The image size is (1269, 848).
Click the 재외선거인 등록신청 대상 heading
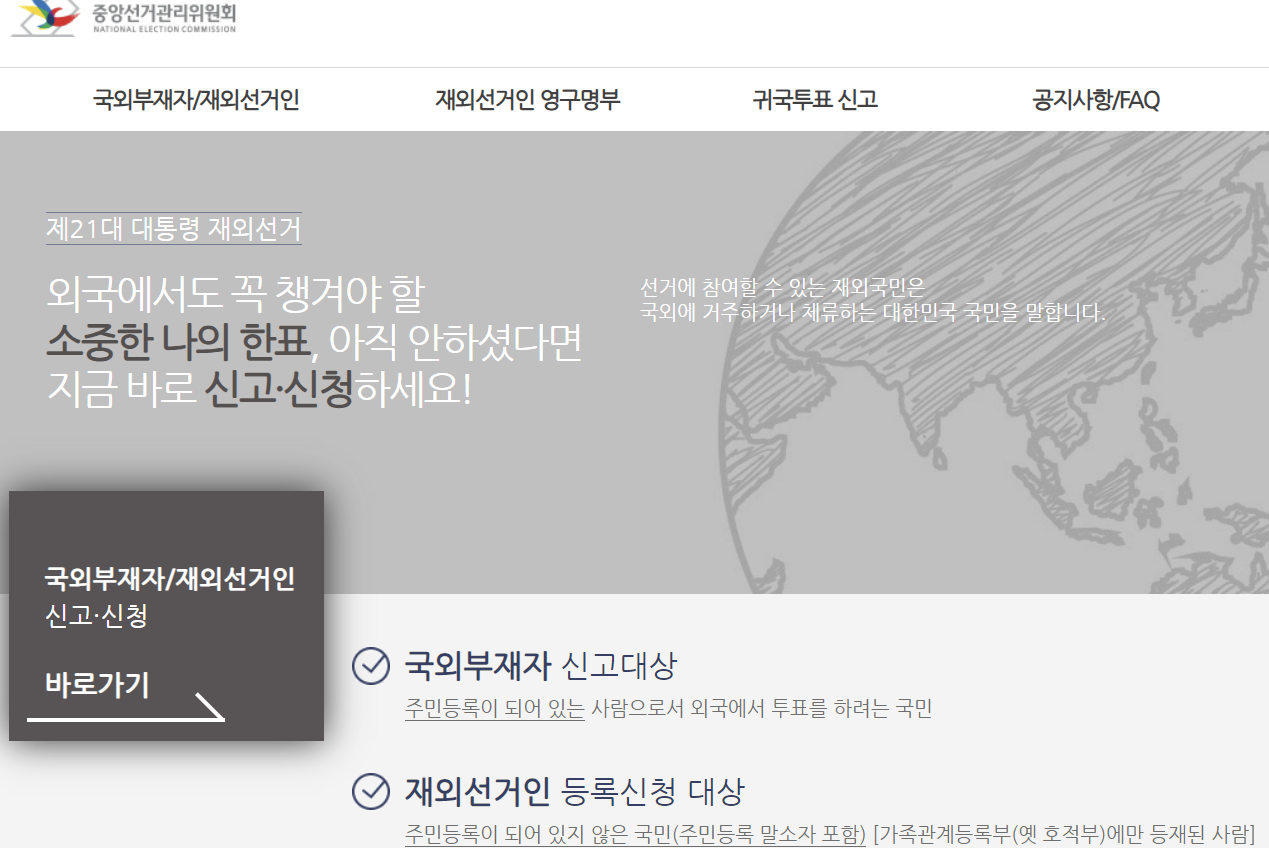574,792
